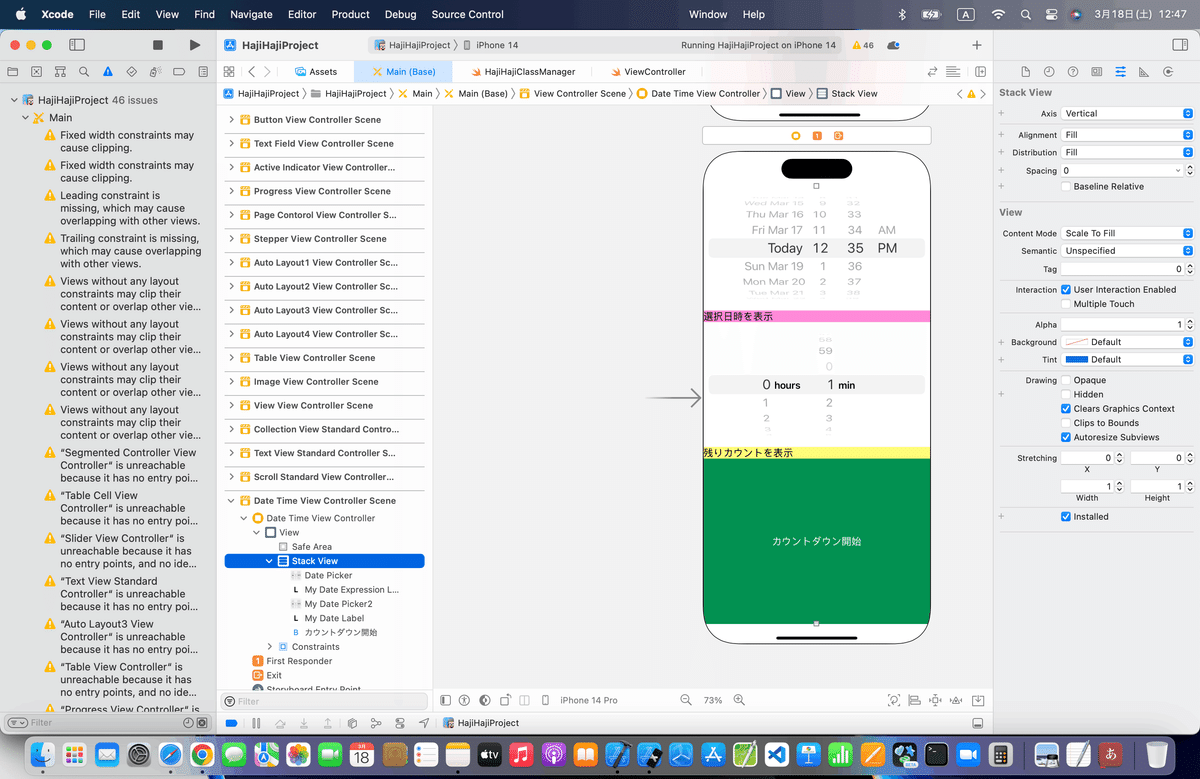Add an editor pane on the right

point(981,72)
